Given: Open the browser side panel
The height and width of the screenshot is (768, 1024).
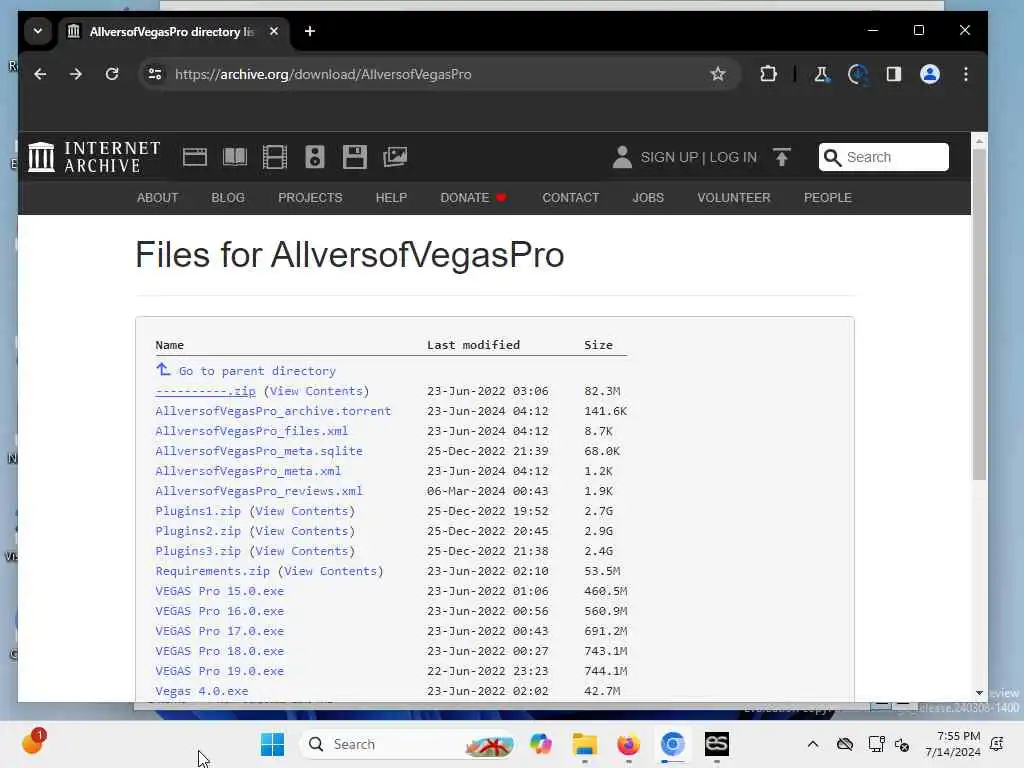Looking at the screenshot, I should pyautogui.click(x=893, y=74).
